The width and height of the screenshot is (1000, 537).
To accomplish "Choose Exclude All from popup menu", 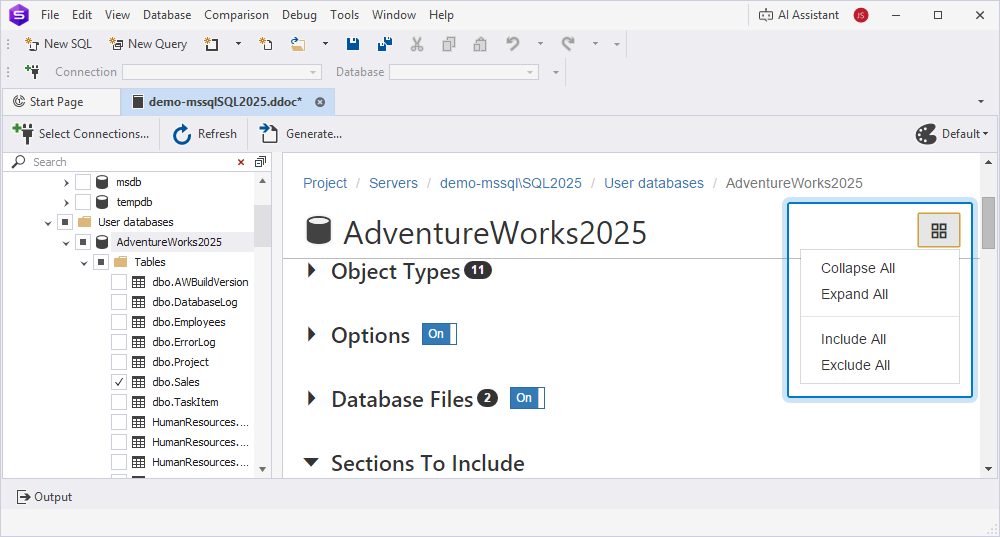I will 855,365.
